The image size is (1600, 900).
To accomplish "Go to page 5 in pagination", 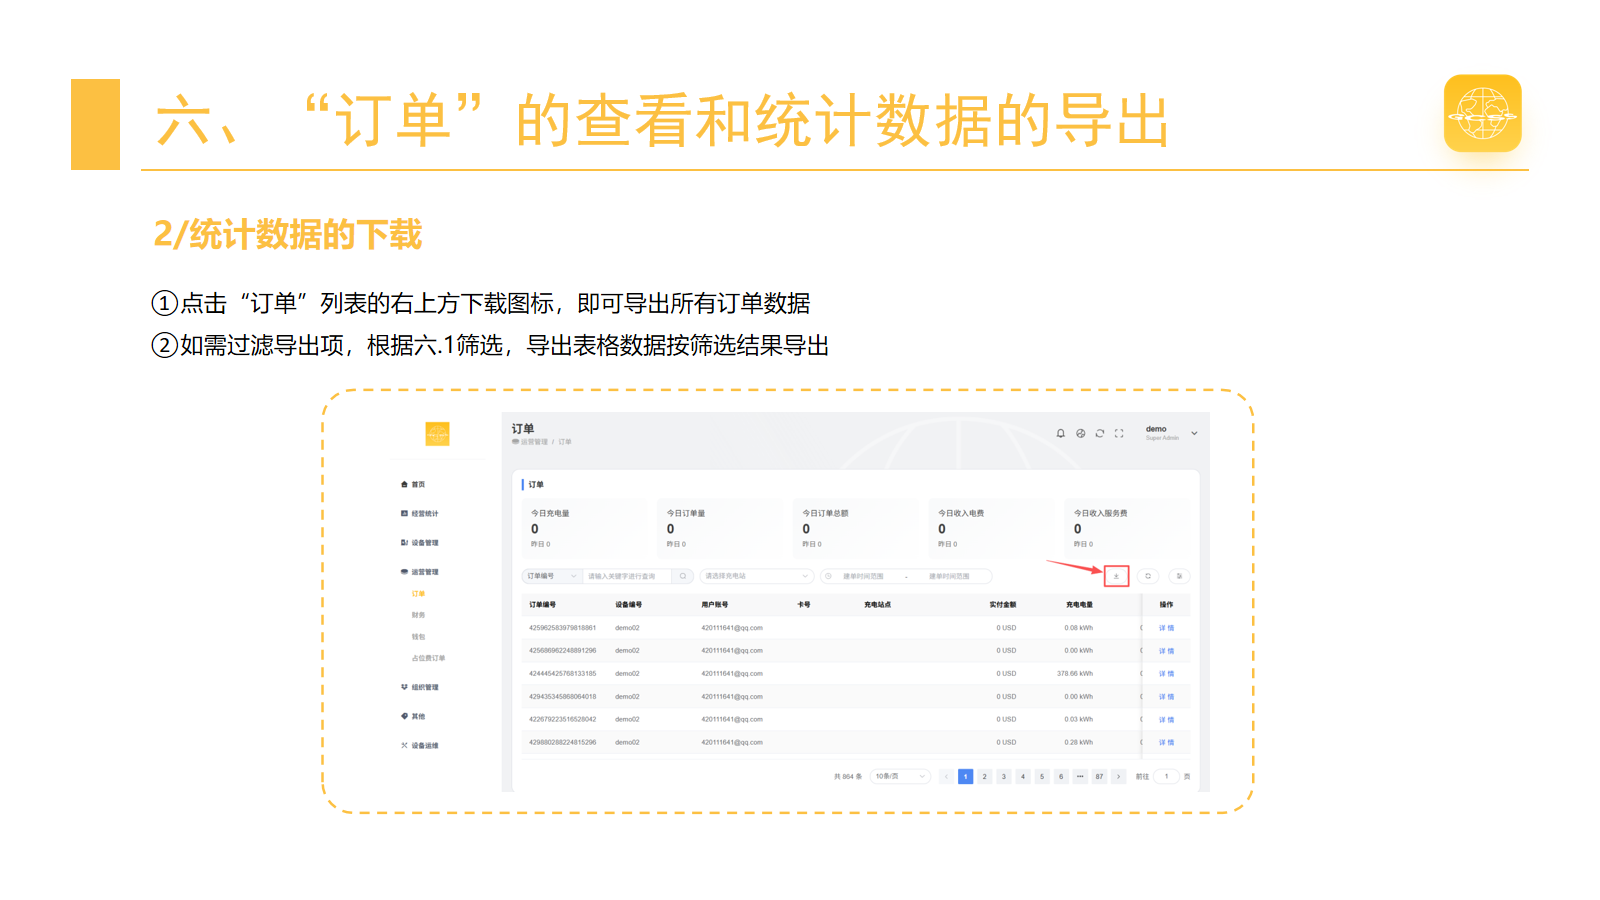I will coord(1042,776).
